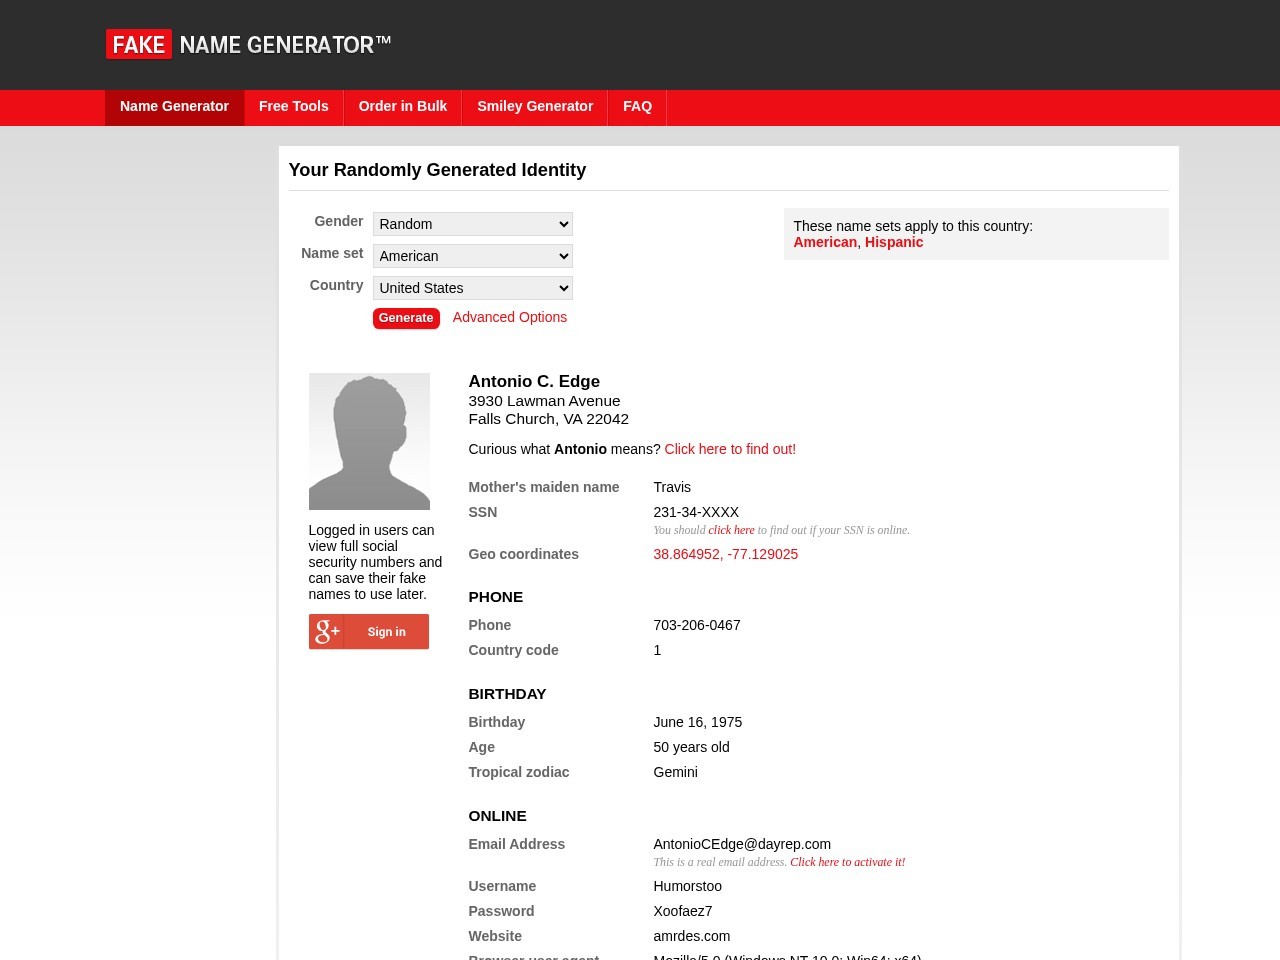Open the Free Tools menu

[294, 107]
